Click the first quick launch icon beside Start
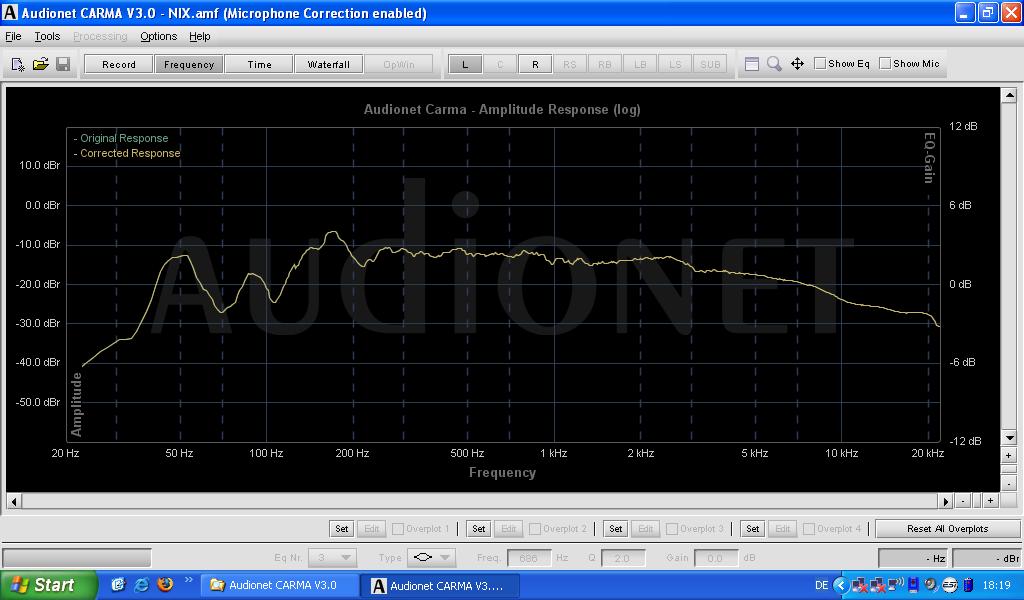The width and height of the screenshot is (1024, 600). pos(118,585)
